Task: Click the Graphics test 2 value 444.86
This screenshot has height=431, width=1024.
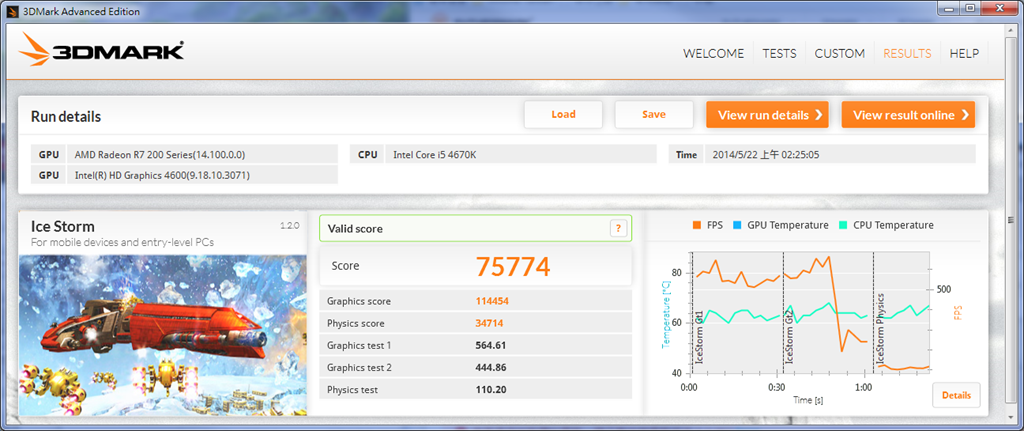Action: (491, 368)
